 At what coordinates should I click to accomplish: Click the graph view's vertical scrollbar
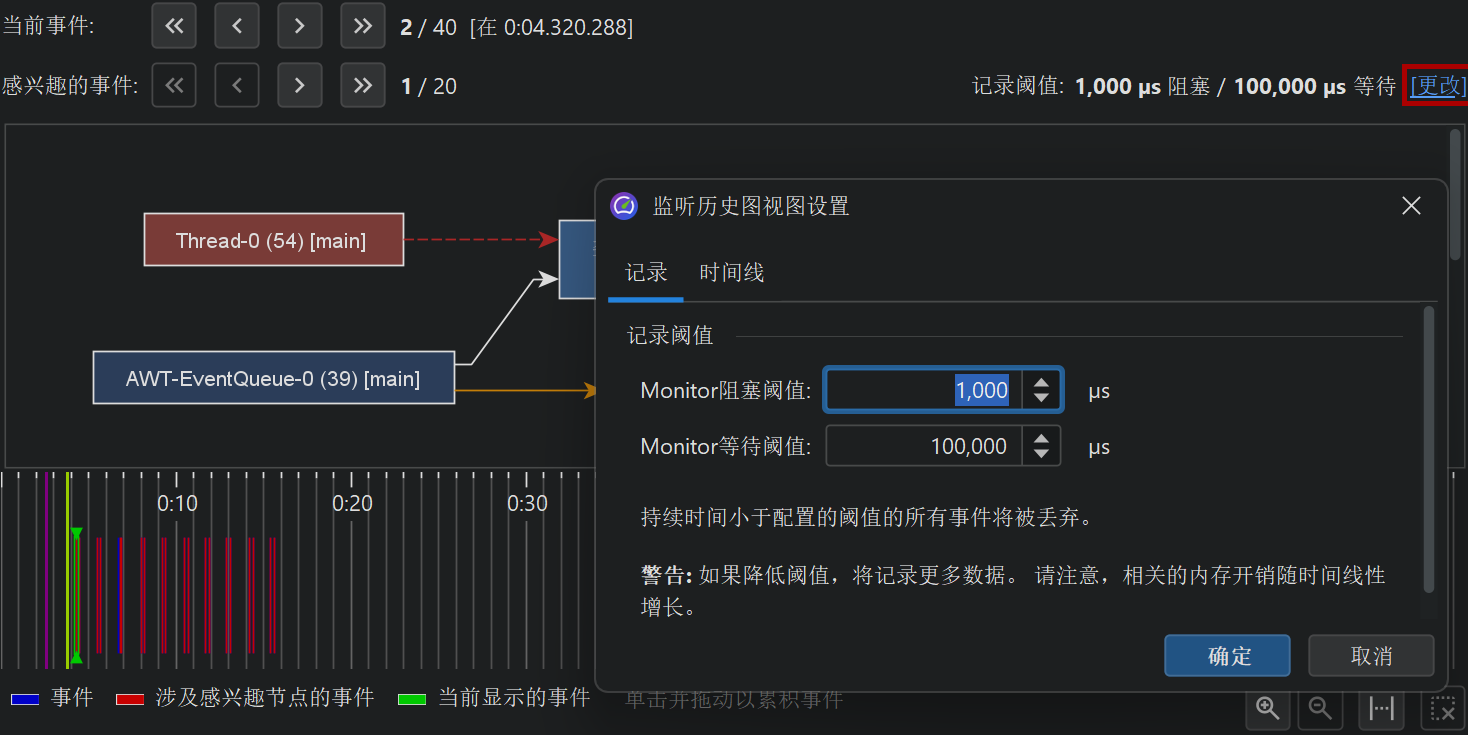click(1455, 195)
